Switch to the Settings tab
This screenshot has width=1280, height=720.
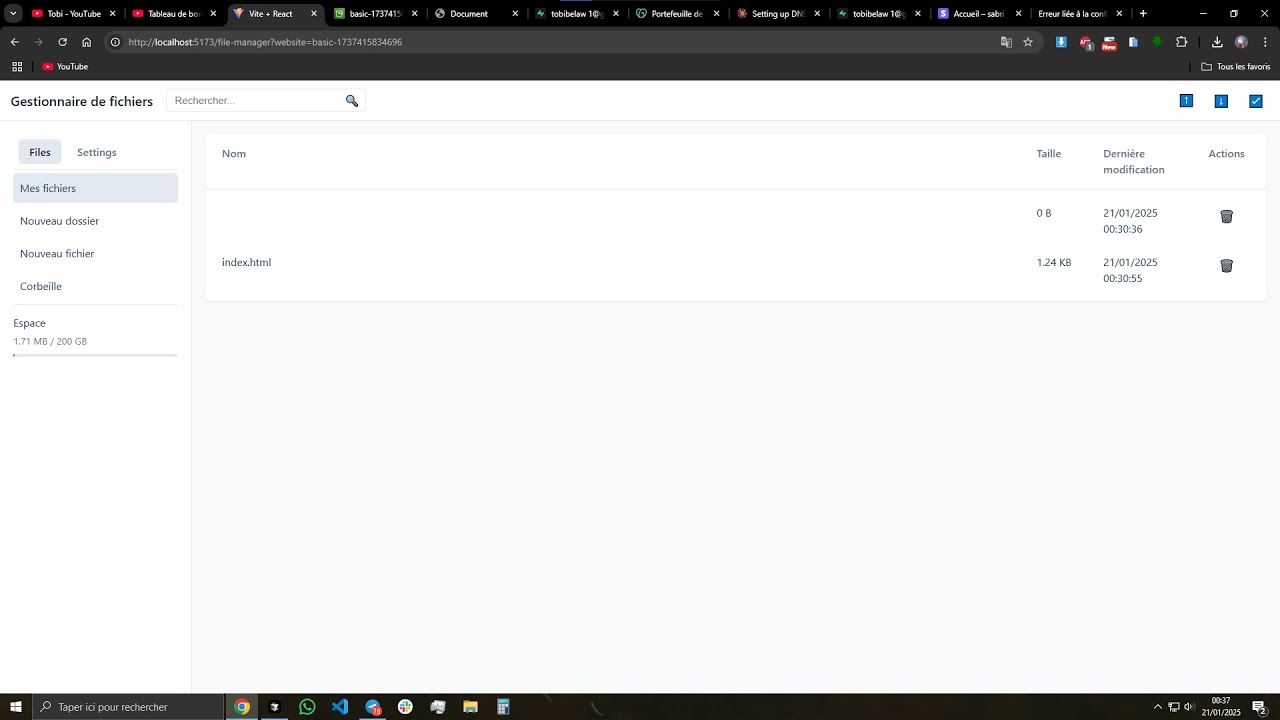tap(97, 152)
